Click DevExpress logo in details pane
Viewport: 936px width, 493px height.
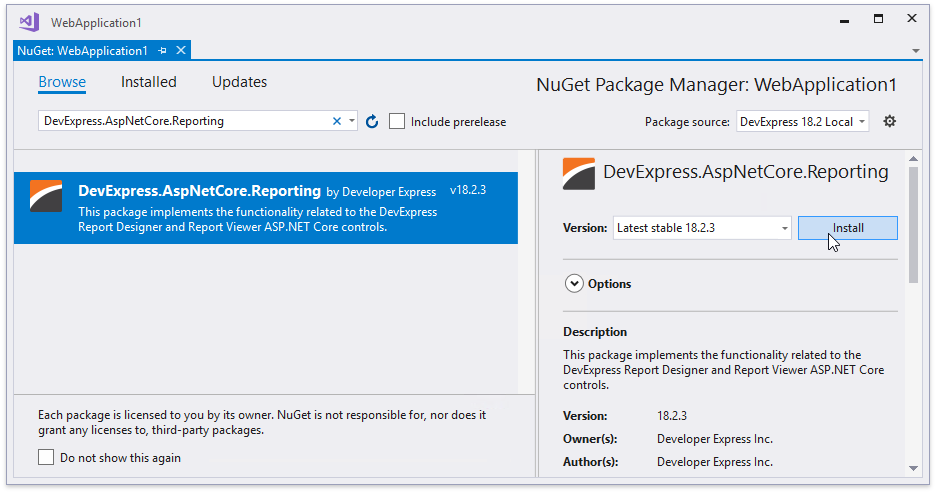click(579, 173)
